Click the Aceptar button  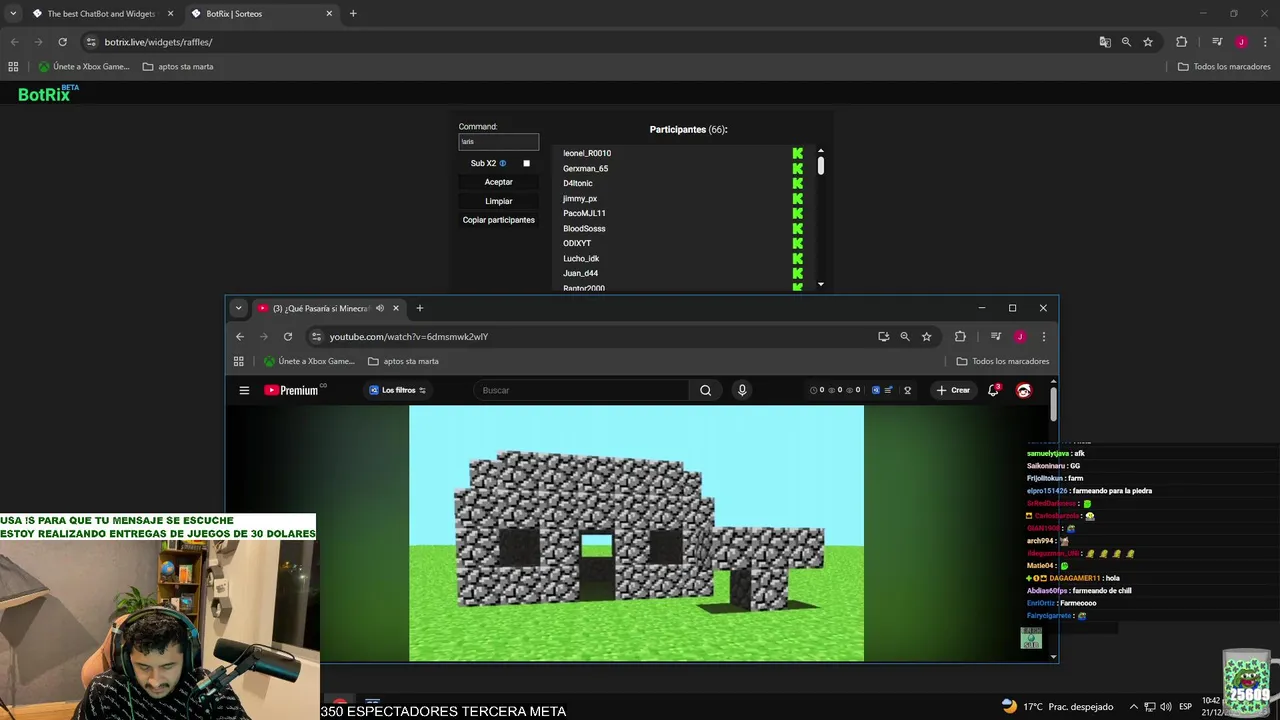click(x=498, y=182)
